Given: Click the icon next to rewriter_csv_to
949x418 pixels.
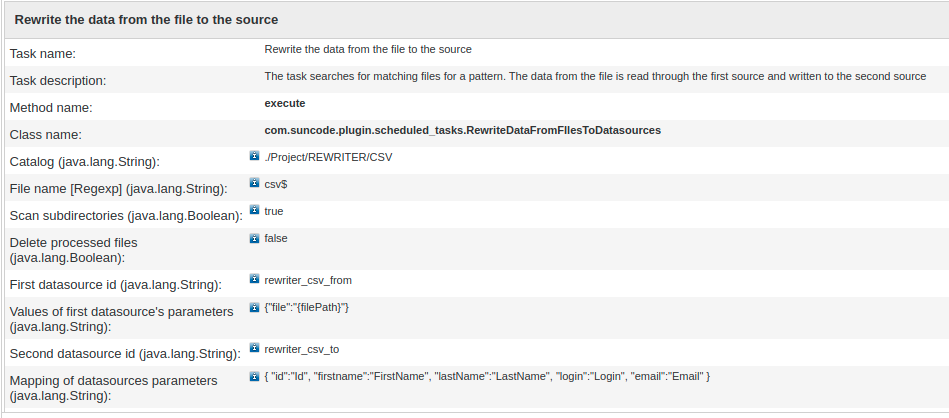Looking at the screenshot, I should (255, 349).
